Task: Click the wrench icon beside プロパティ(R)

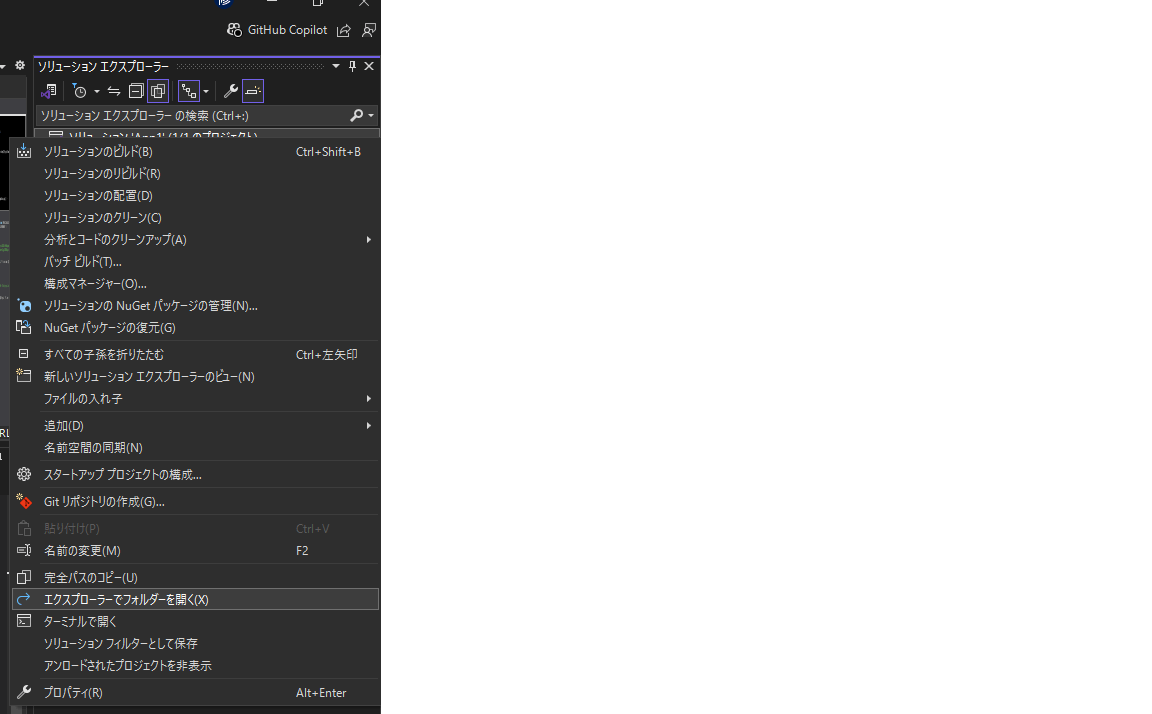Action: 24,692
